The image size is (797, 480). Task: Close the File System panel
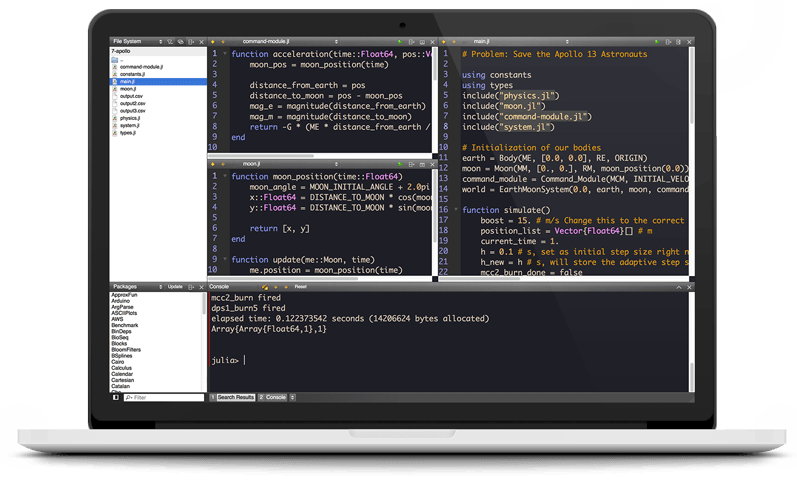tap(199, 43)
